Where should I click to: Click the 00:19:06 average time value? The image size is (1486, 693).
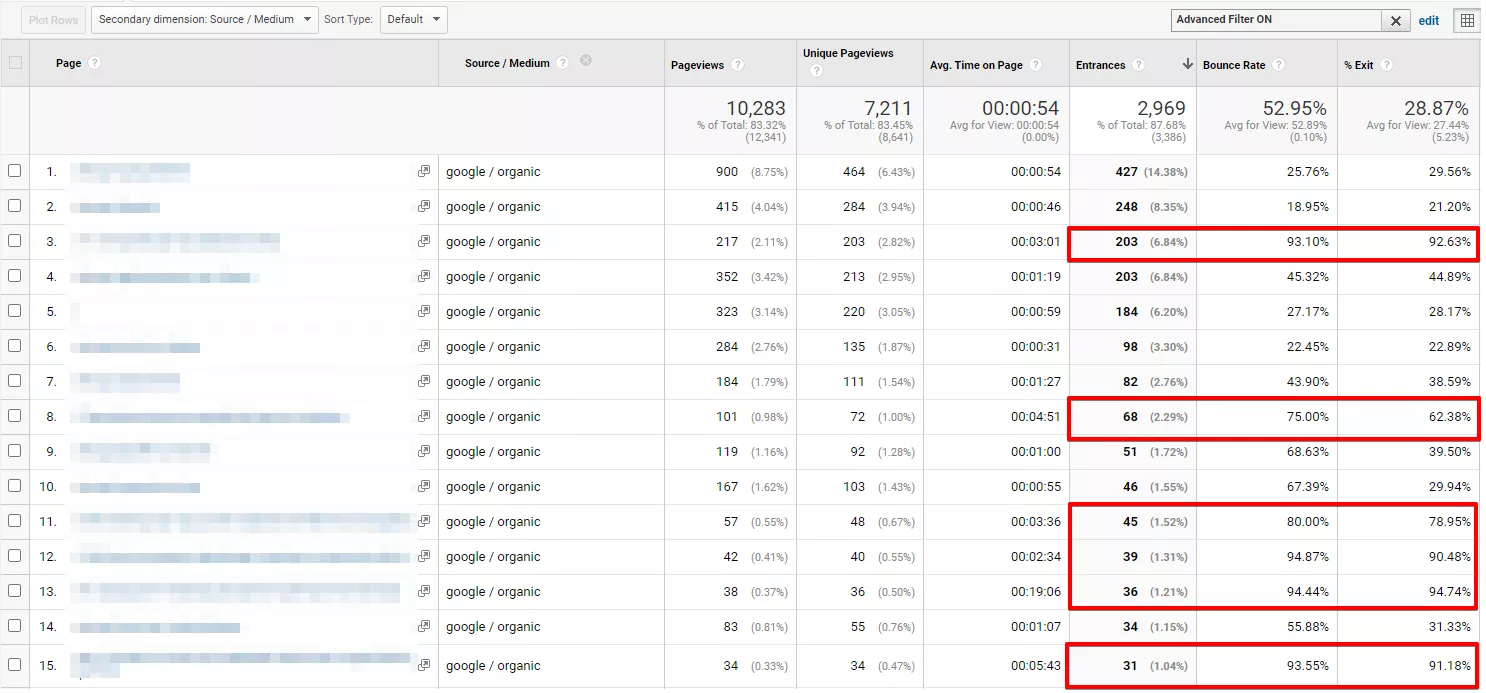coord(1035,592)
